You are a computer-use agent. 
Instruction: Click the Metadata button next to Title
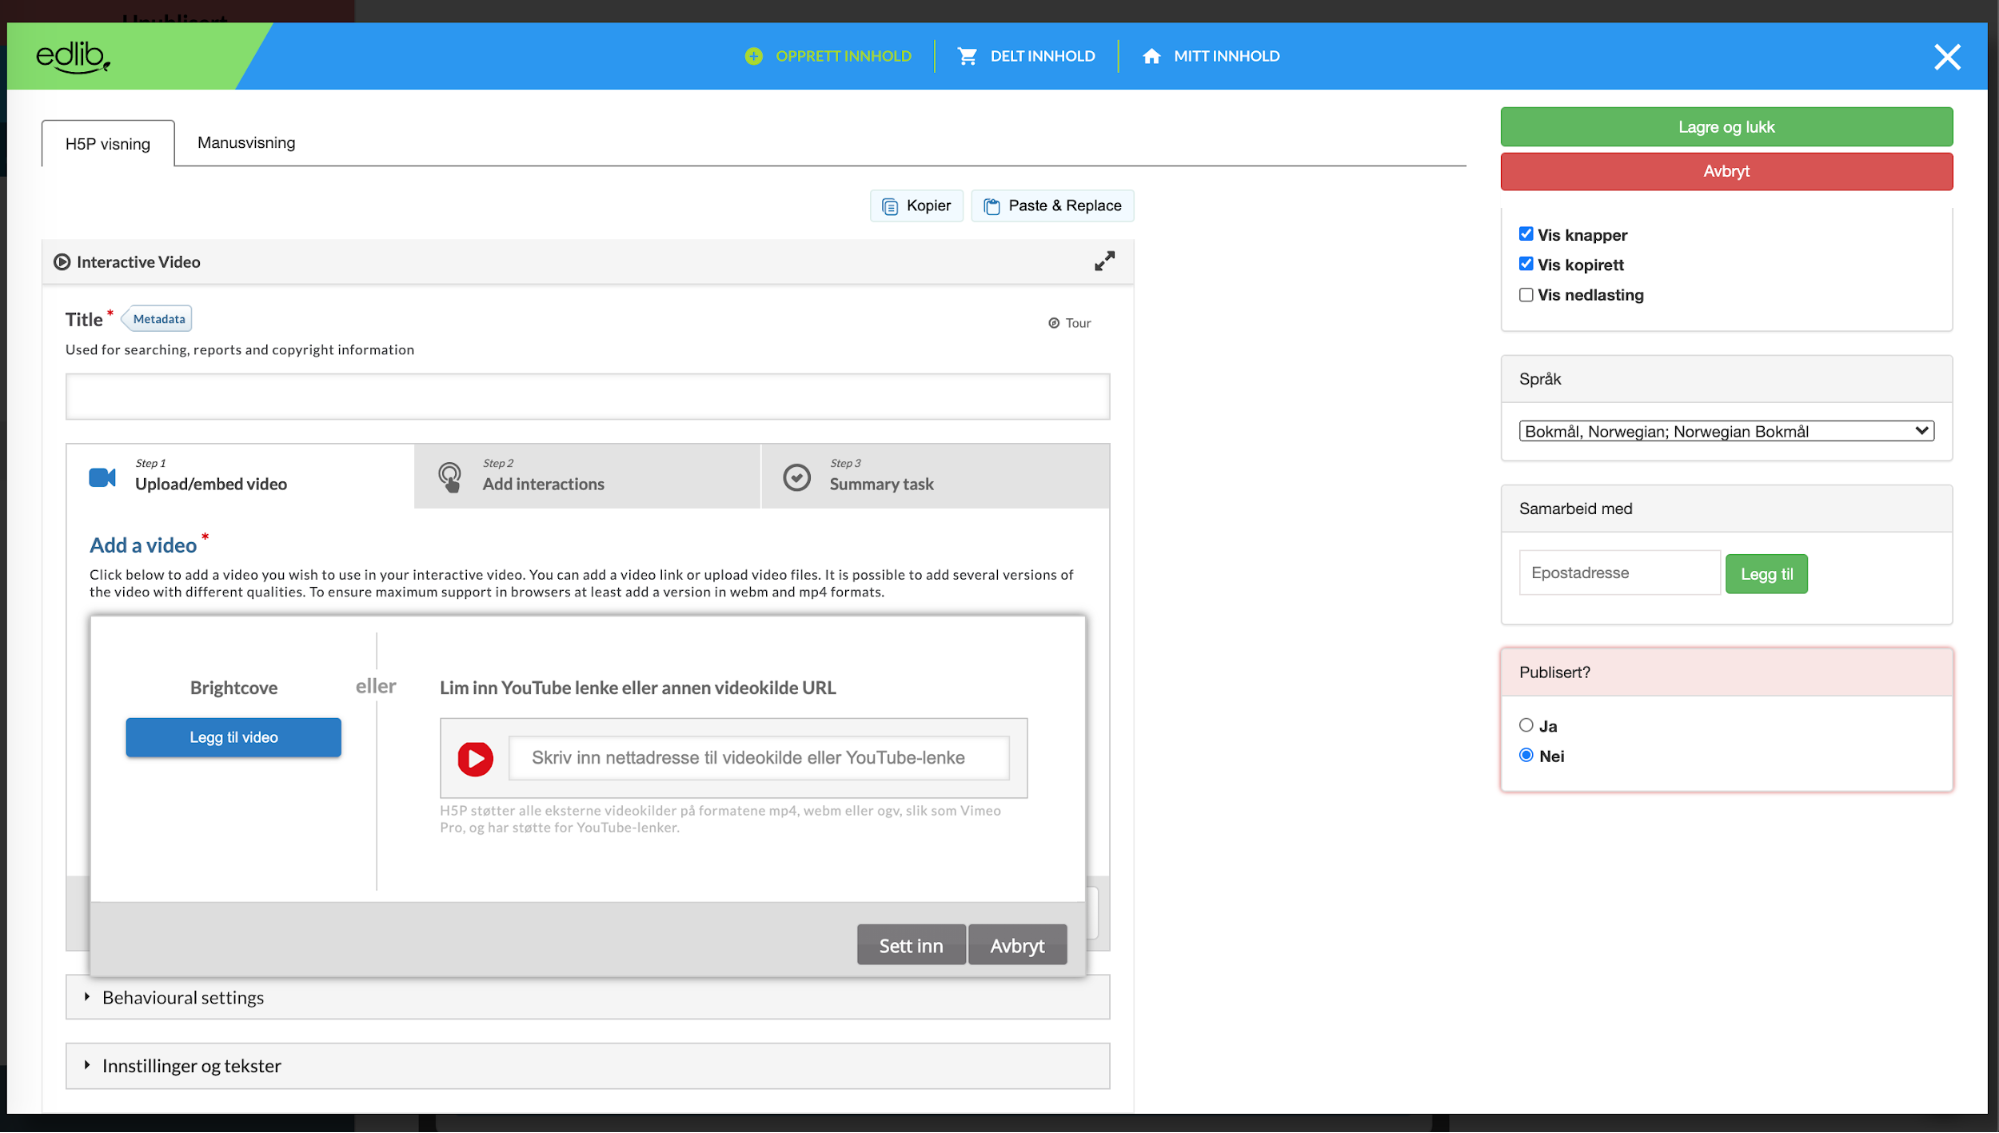pos(158,319)
